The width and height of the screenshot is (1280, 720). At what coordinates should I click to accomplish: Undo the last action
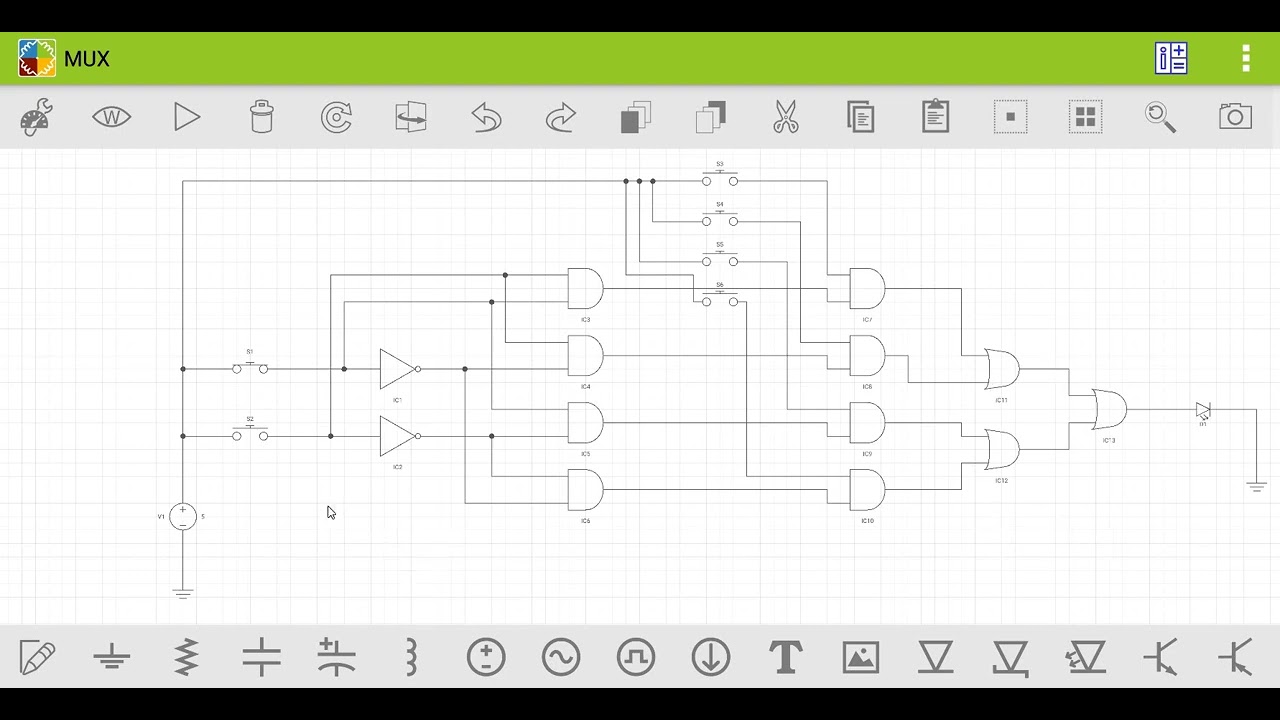click(x=486, y=117)
